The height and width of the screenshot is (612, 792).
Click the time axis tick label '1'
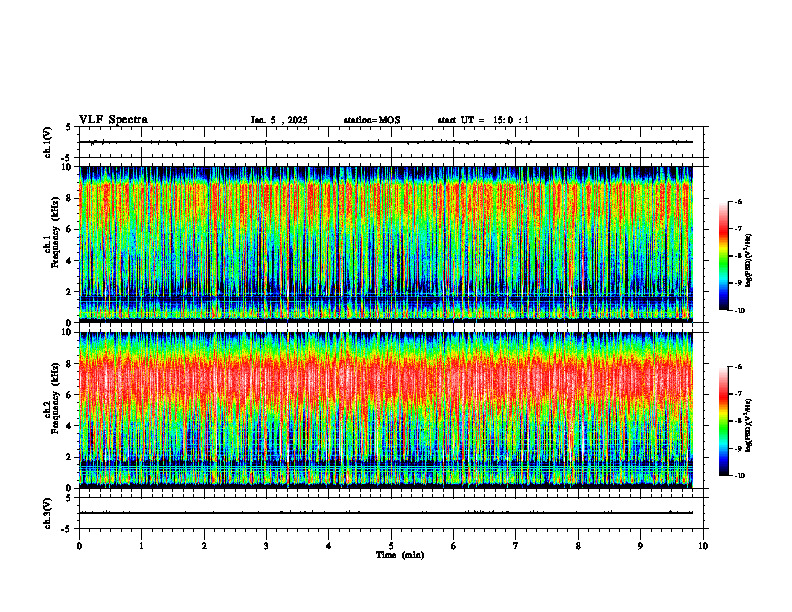pyautogui.click(x=141, y=546)
